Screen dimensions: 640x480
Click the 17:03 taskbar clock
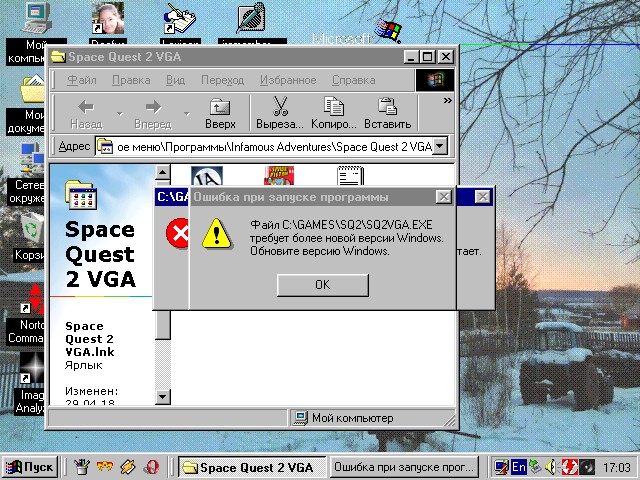click(616, 467)
